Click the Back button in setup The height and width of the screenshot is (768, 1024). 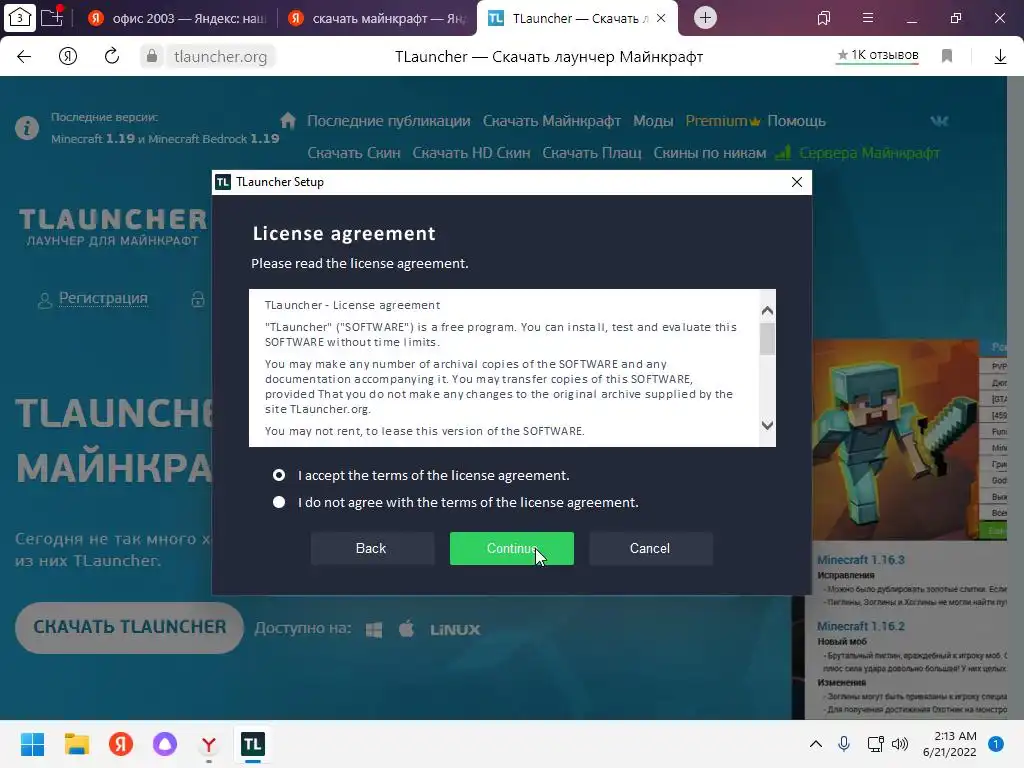[372, 549]
